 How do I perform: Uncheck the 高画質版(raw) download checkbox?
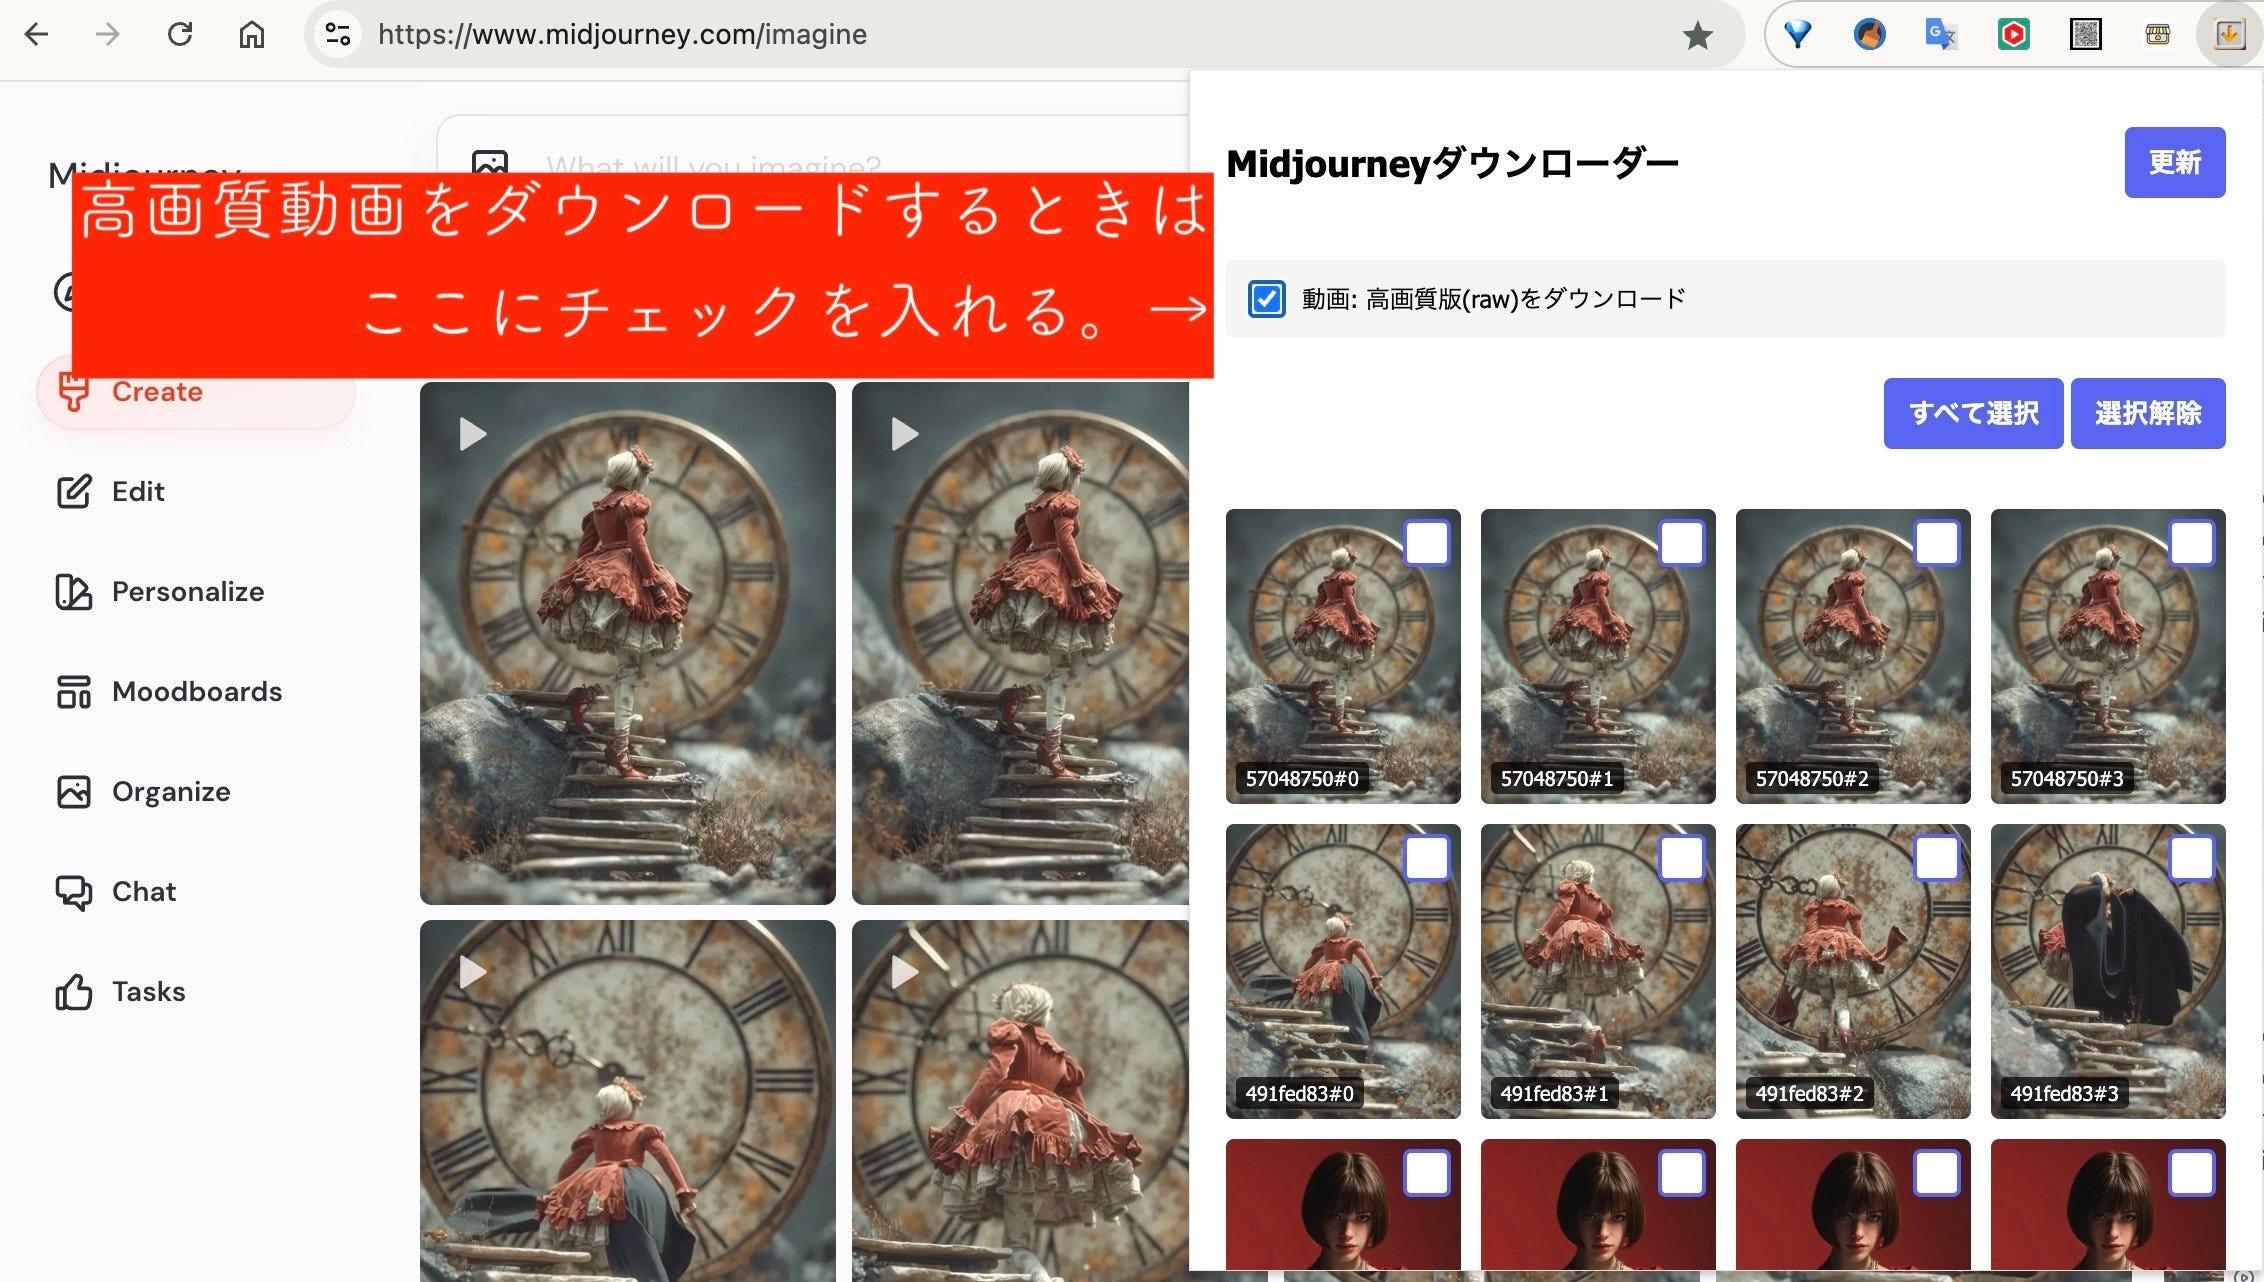tap(1267, 299)
